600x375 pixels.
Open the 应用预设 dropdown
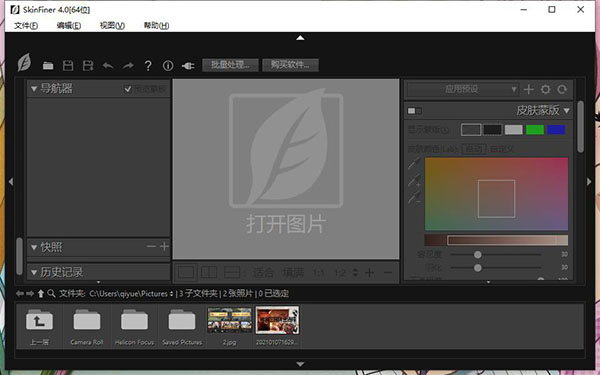[x=462, y=90]
